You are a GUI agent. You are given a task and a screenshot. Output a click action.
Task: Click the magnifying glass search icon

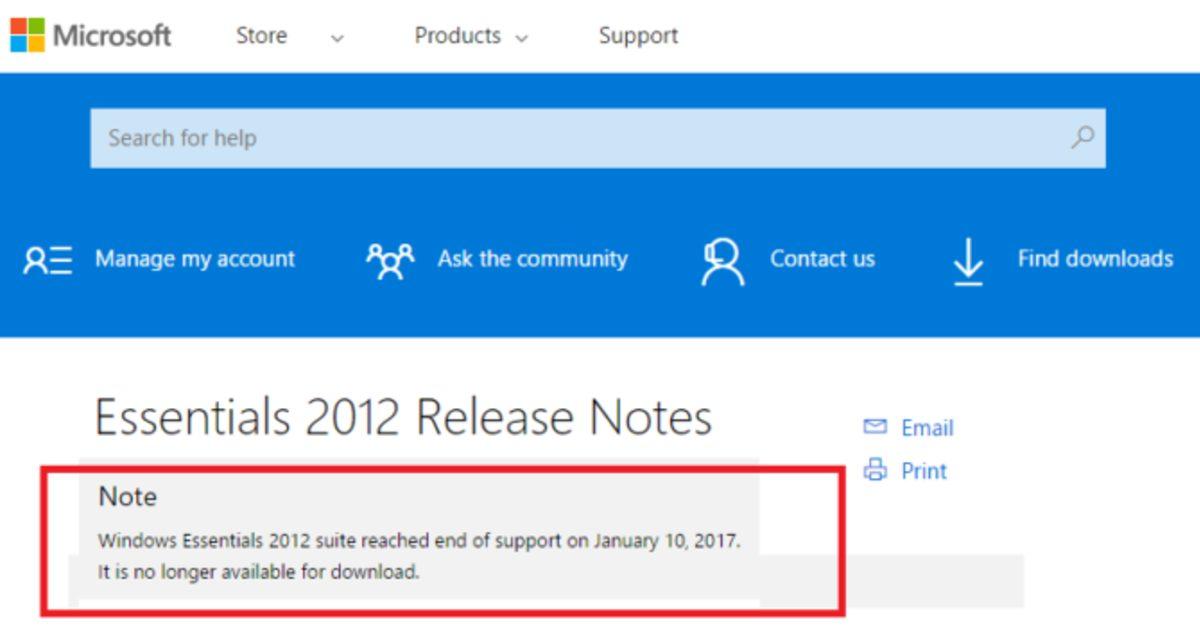pos(1082,137)
